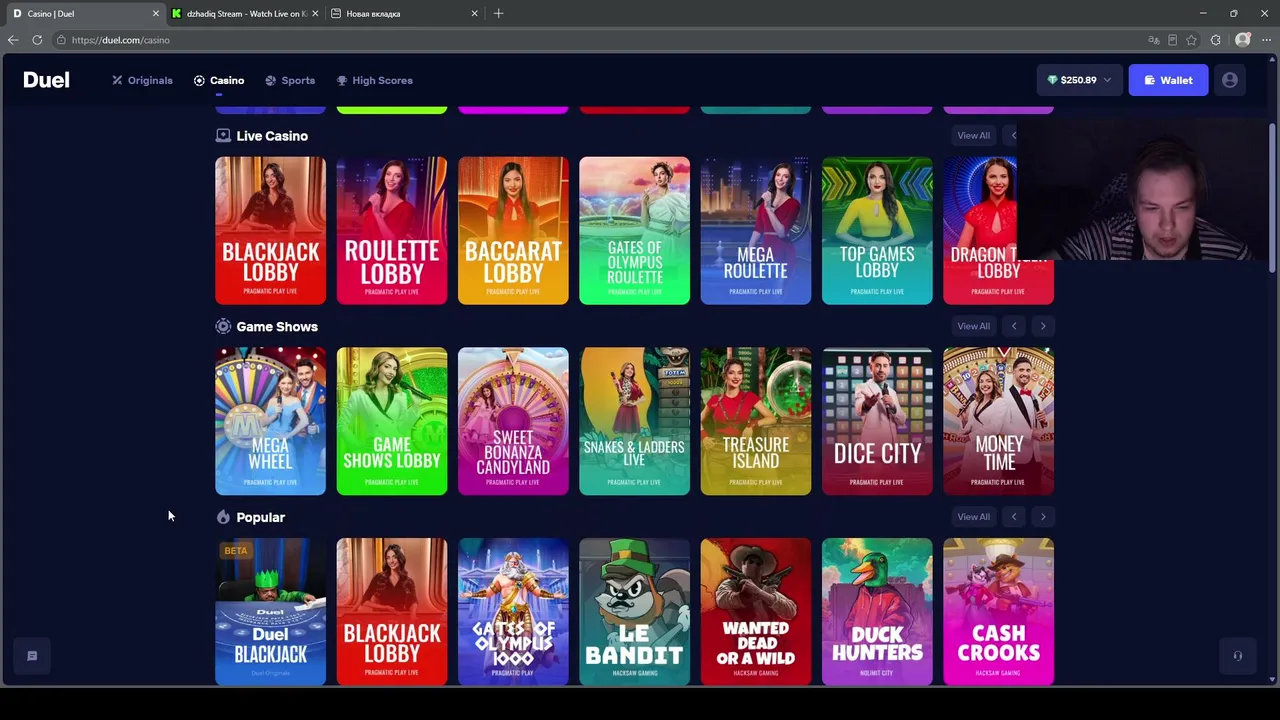Open Money Time game show
1280x720 pixels.
tap(998, 421)
